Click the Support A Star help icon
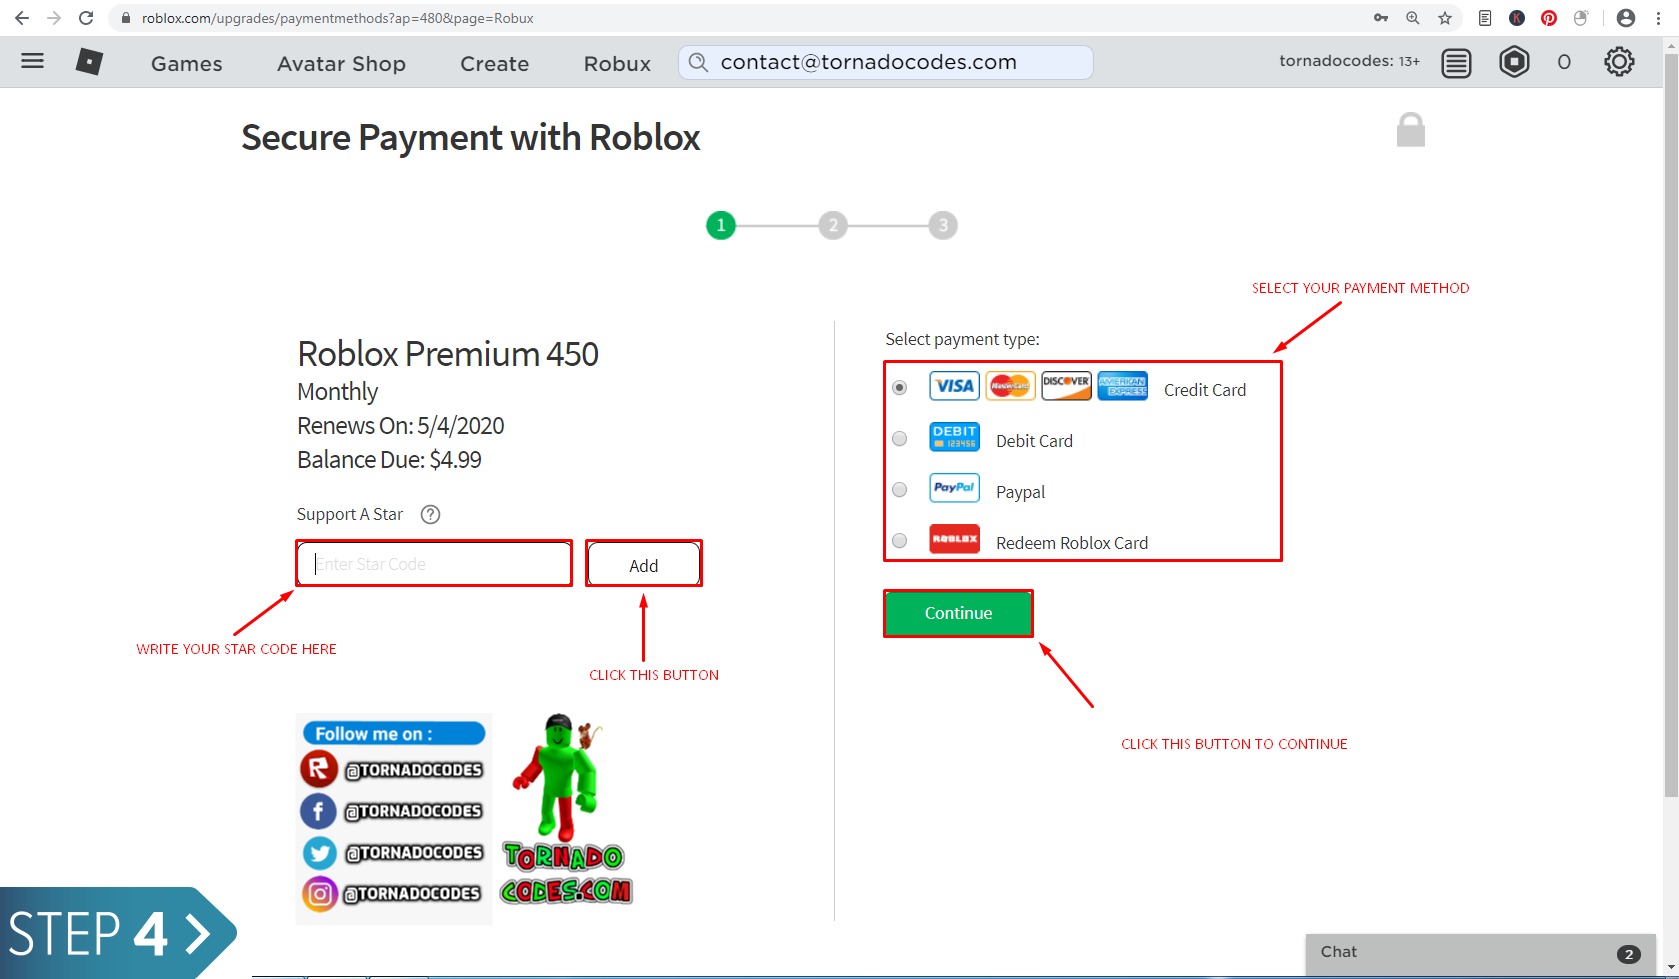This screenshot has width=1679, height=979. tap(430, 514)
